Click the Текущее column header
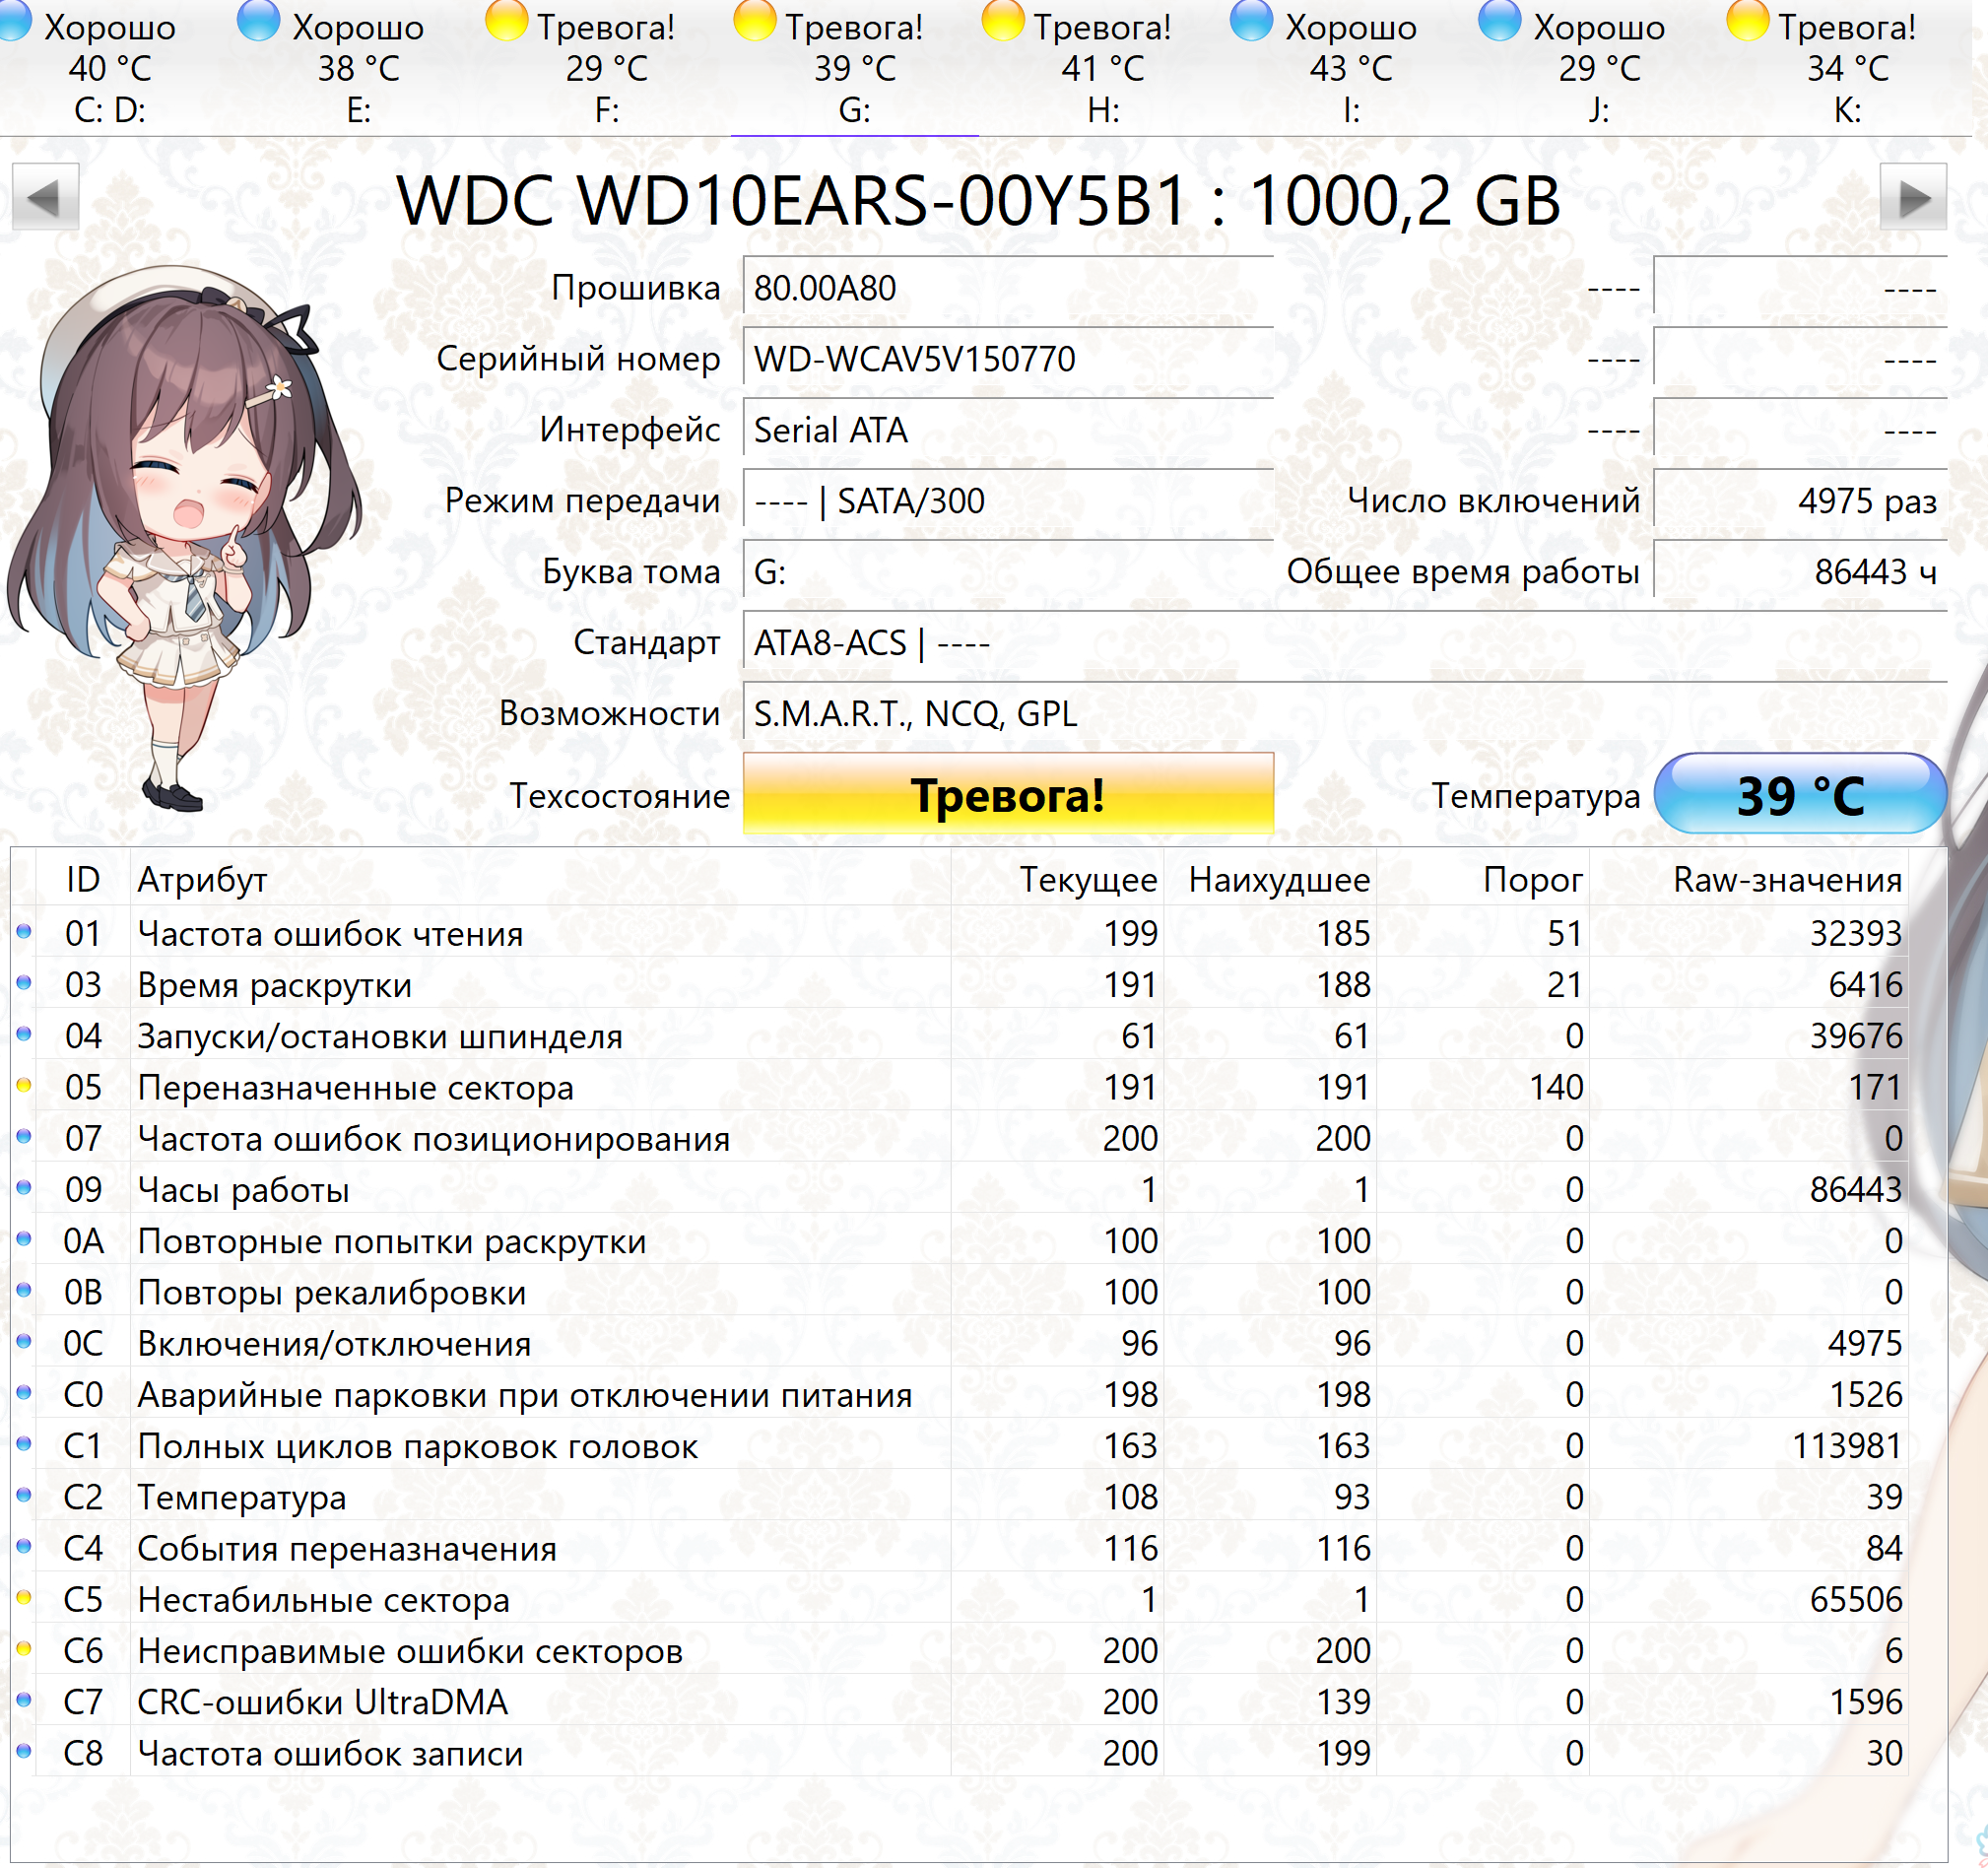This screenshot has height=1868, width=1988. pos(1058,879)
